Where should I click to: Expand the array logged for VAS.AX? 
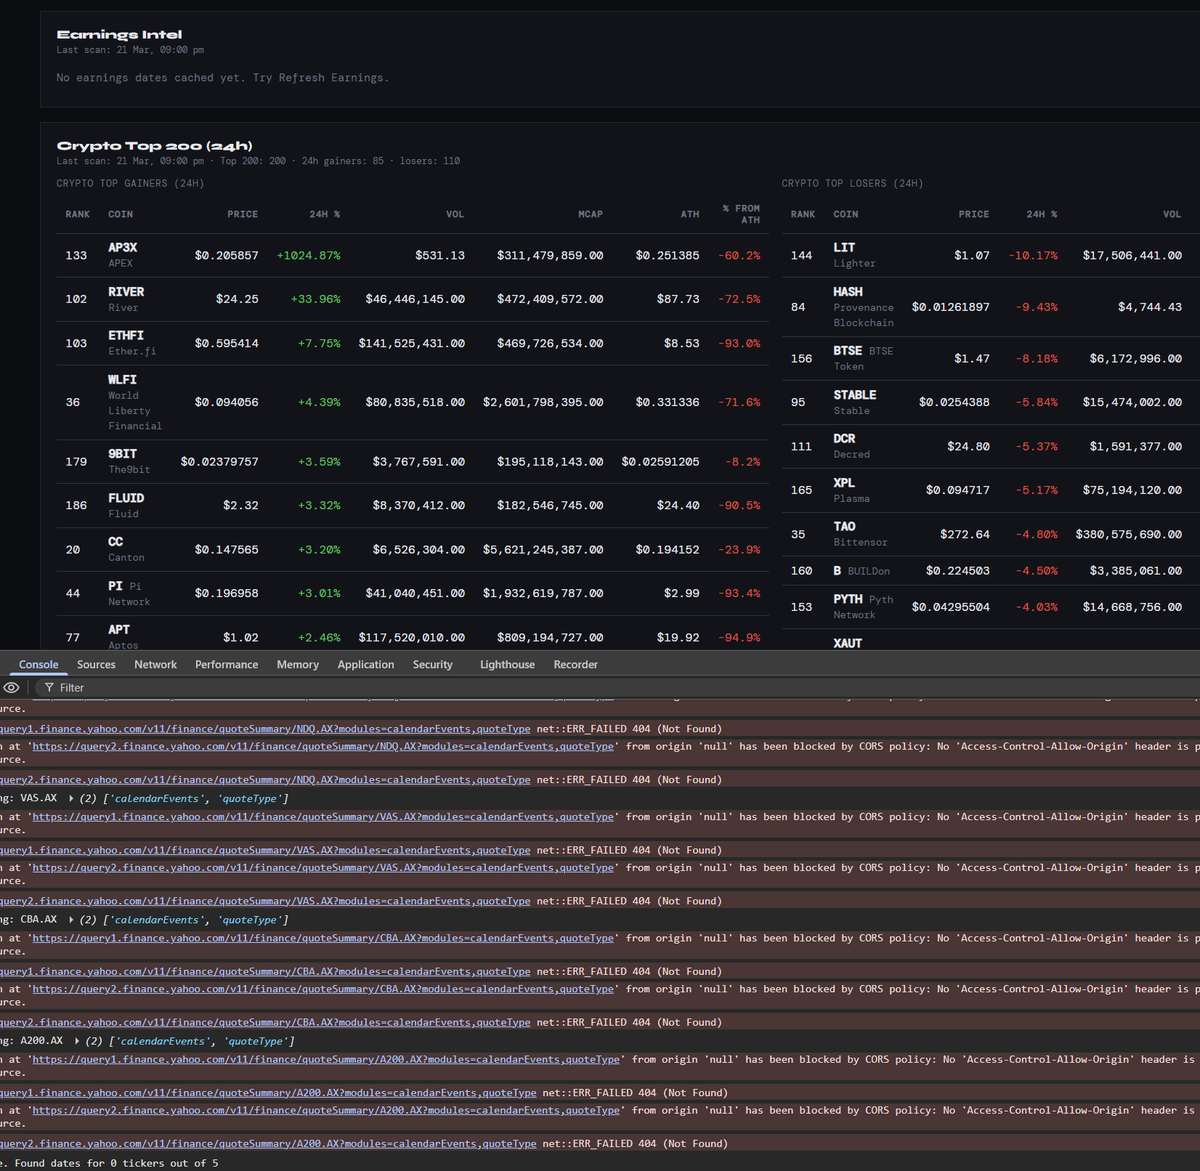tap(72, 798)
